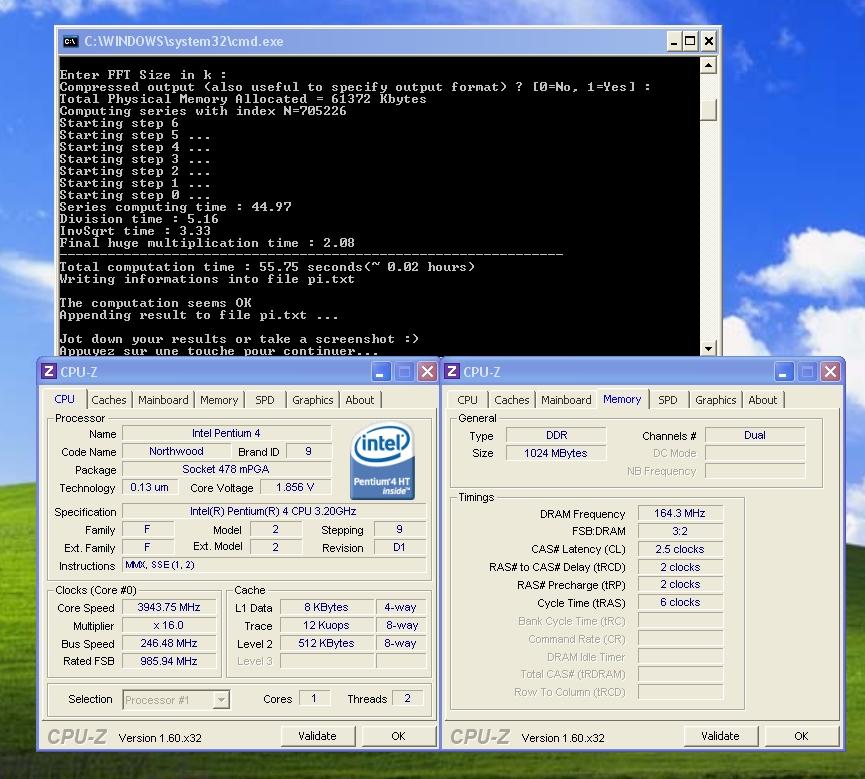Minimize the cmd.exe window

674,41
